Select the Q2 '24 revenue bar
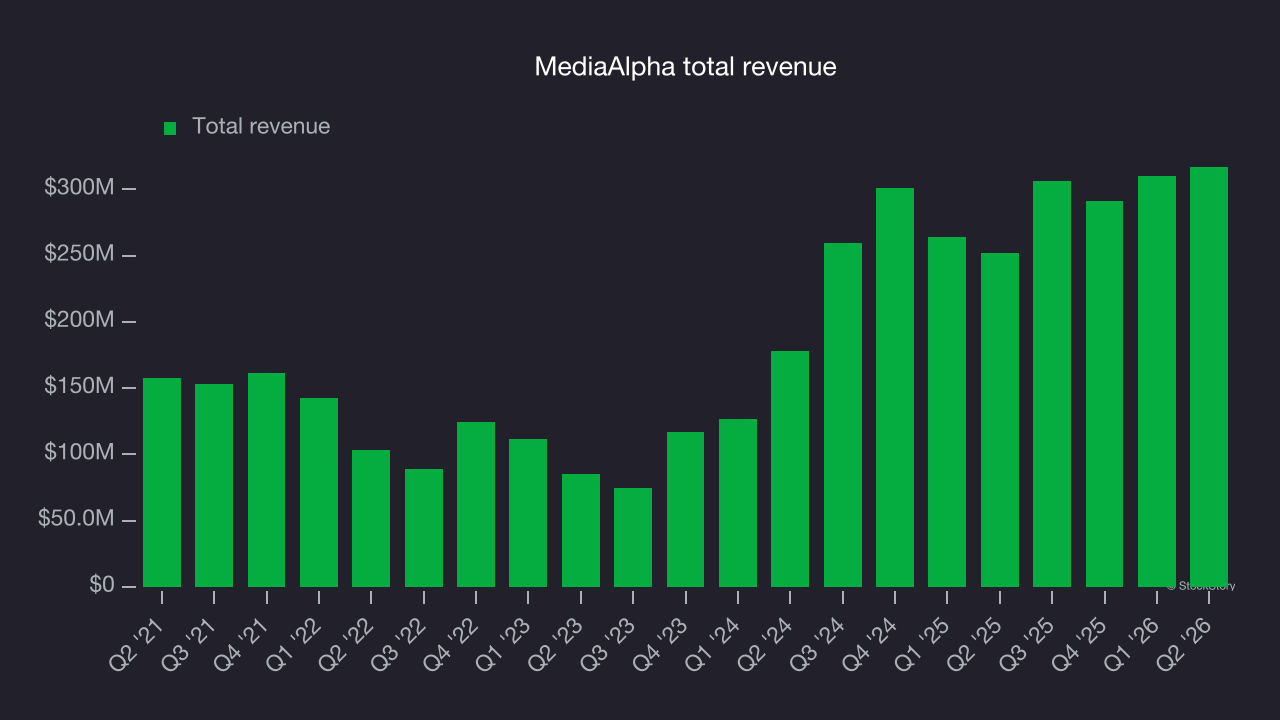Image resolution: width=1280 pixels, height=720 pixels. 790,469
